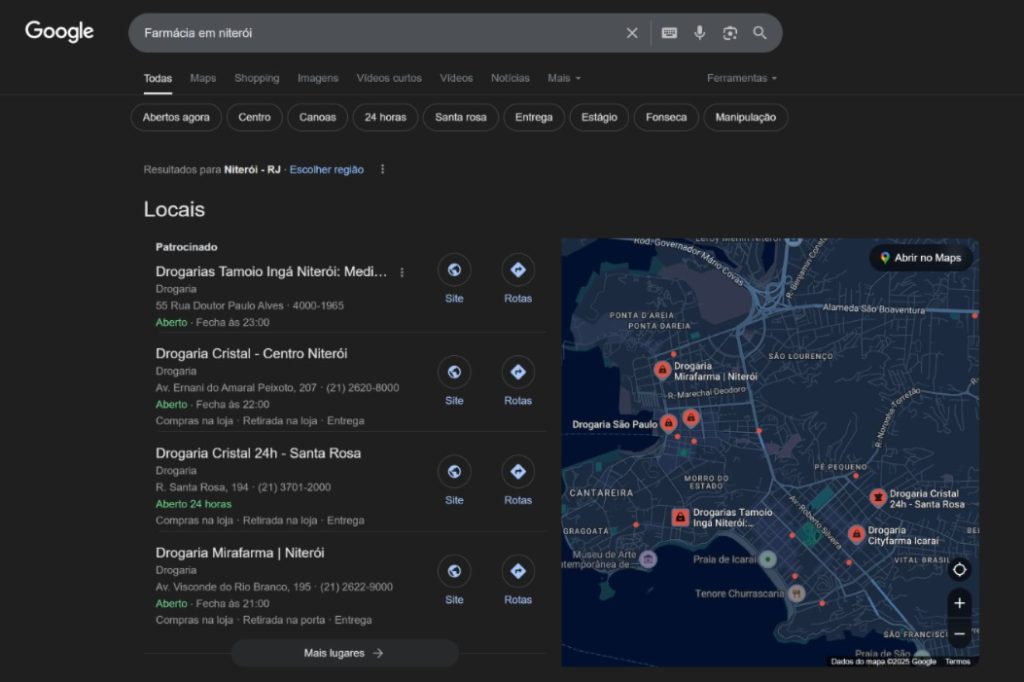Get Rotas directions for Drogaria Cristal 24h
Screen dimensions: 1024x682
(x=518, y=472)
